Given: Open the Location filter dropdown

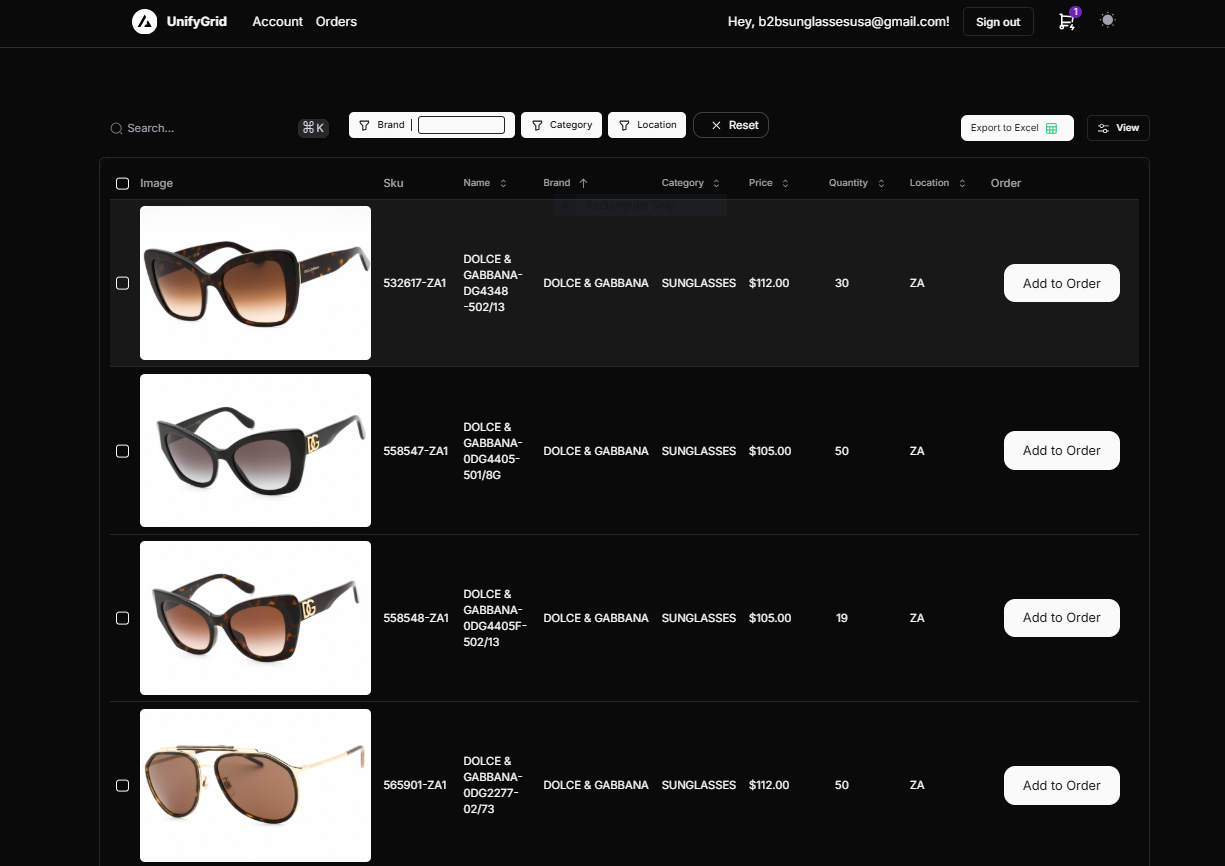Looking at the screenshot, I should click(x=647, y=125).
